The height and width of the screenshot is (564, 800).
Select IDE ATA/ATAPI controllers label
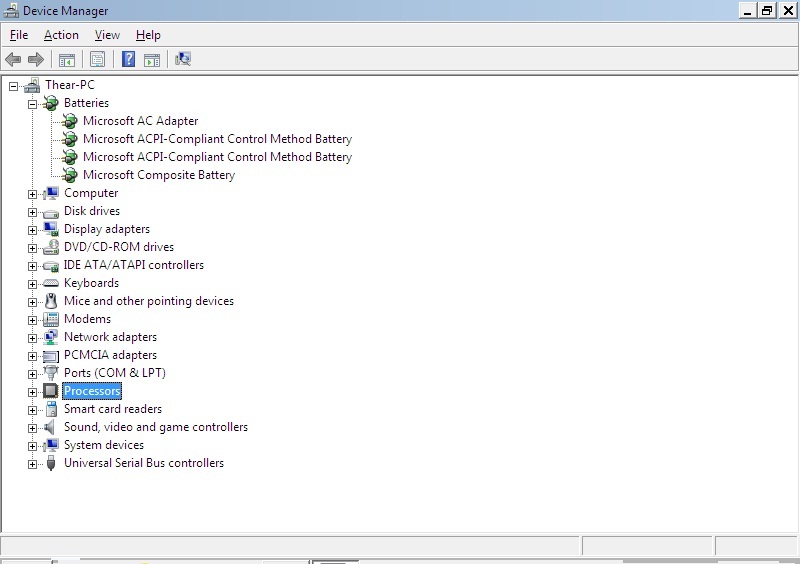pyautogui.click(x=134, y=265)
